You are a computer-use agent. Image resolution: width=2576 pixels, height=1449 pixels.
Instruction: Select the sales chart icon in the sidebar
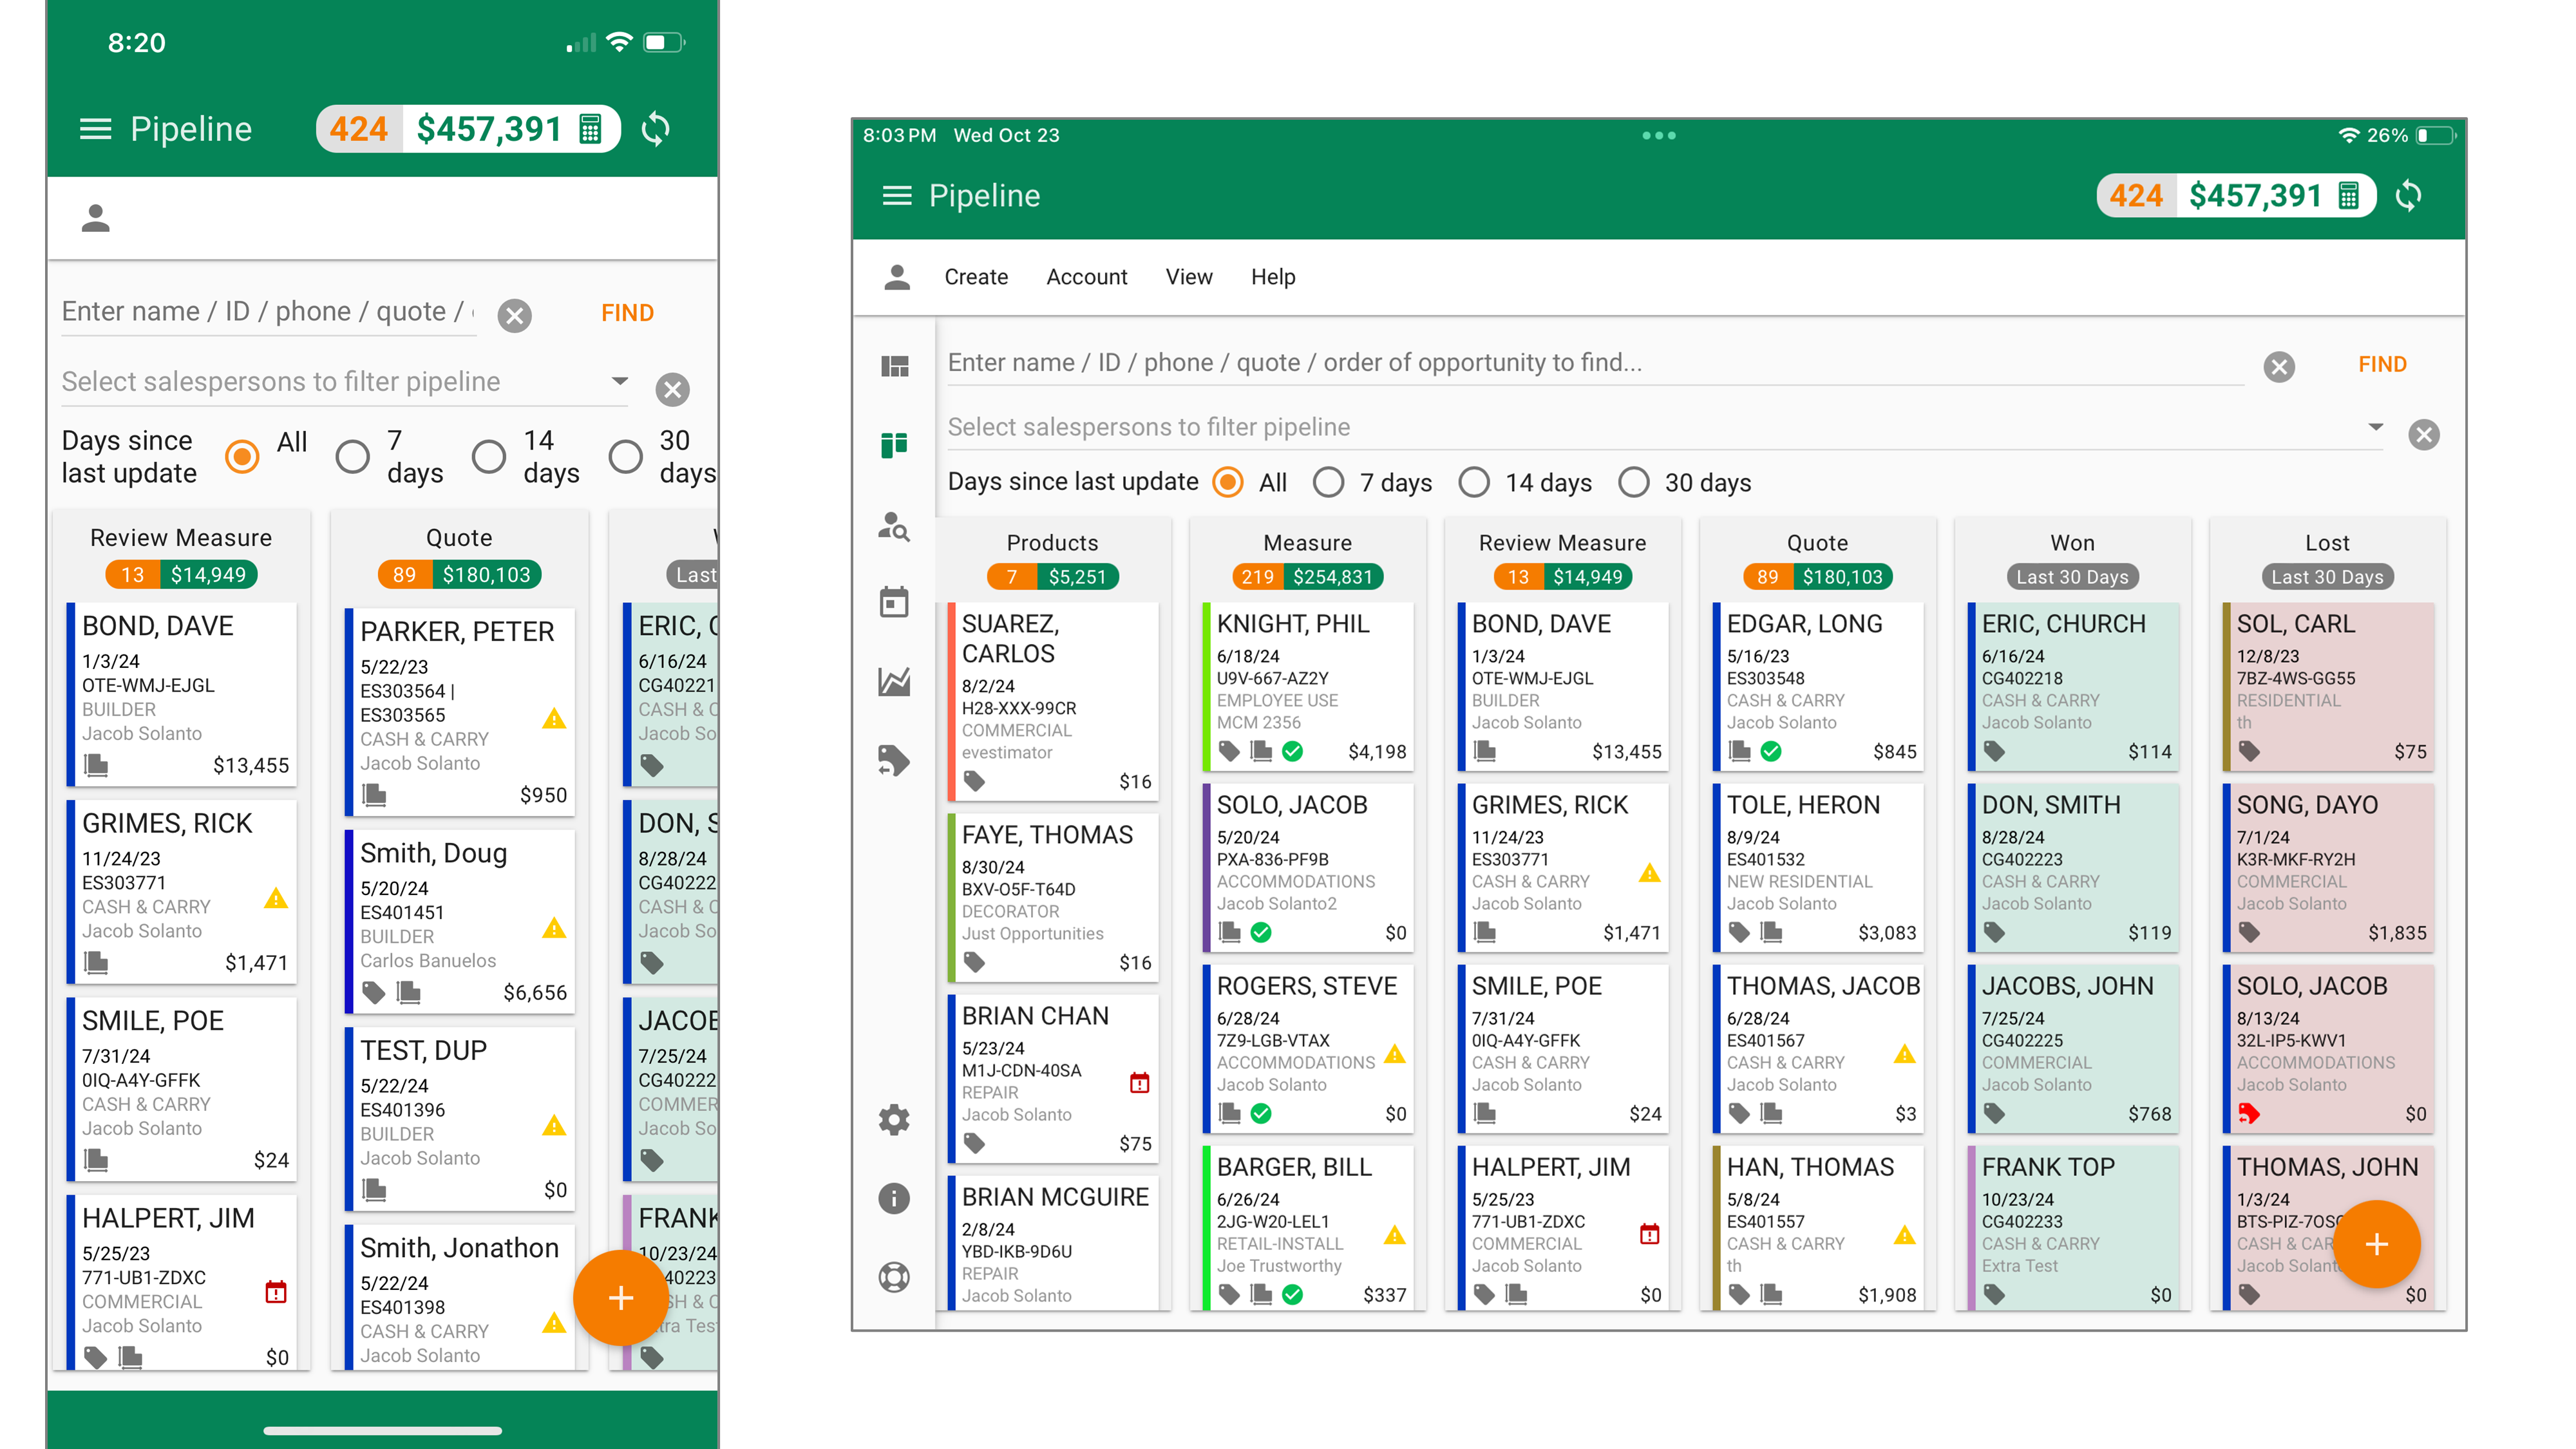(895, 681)
